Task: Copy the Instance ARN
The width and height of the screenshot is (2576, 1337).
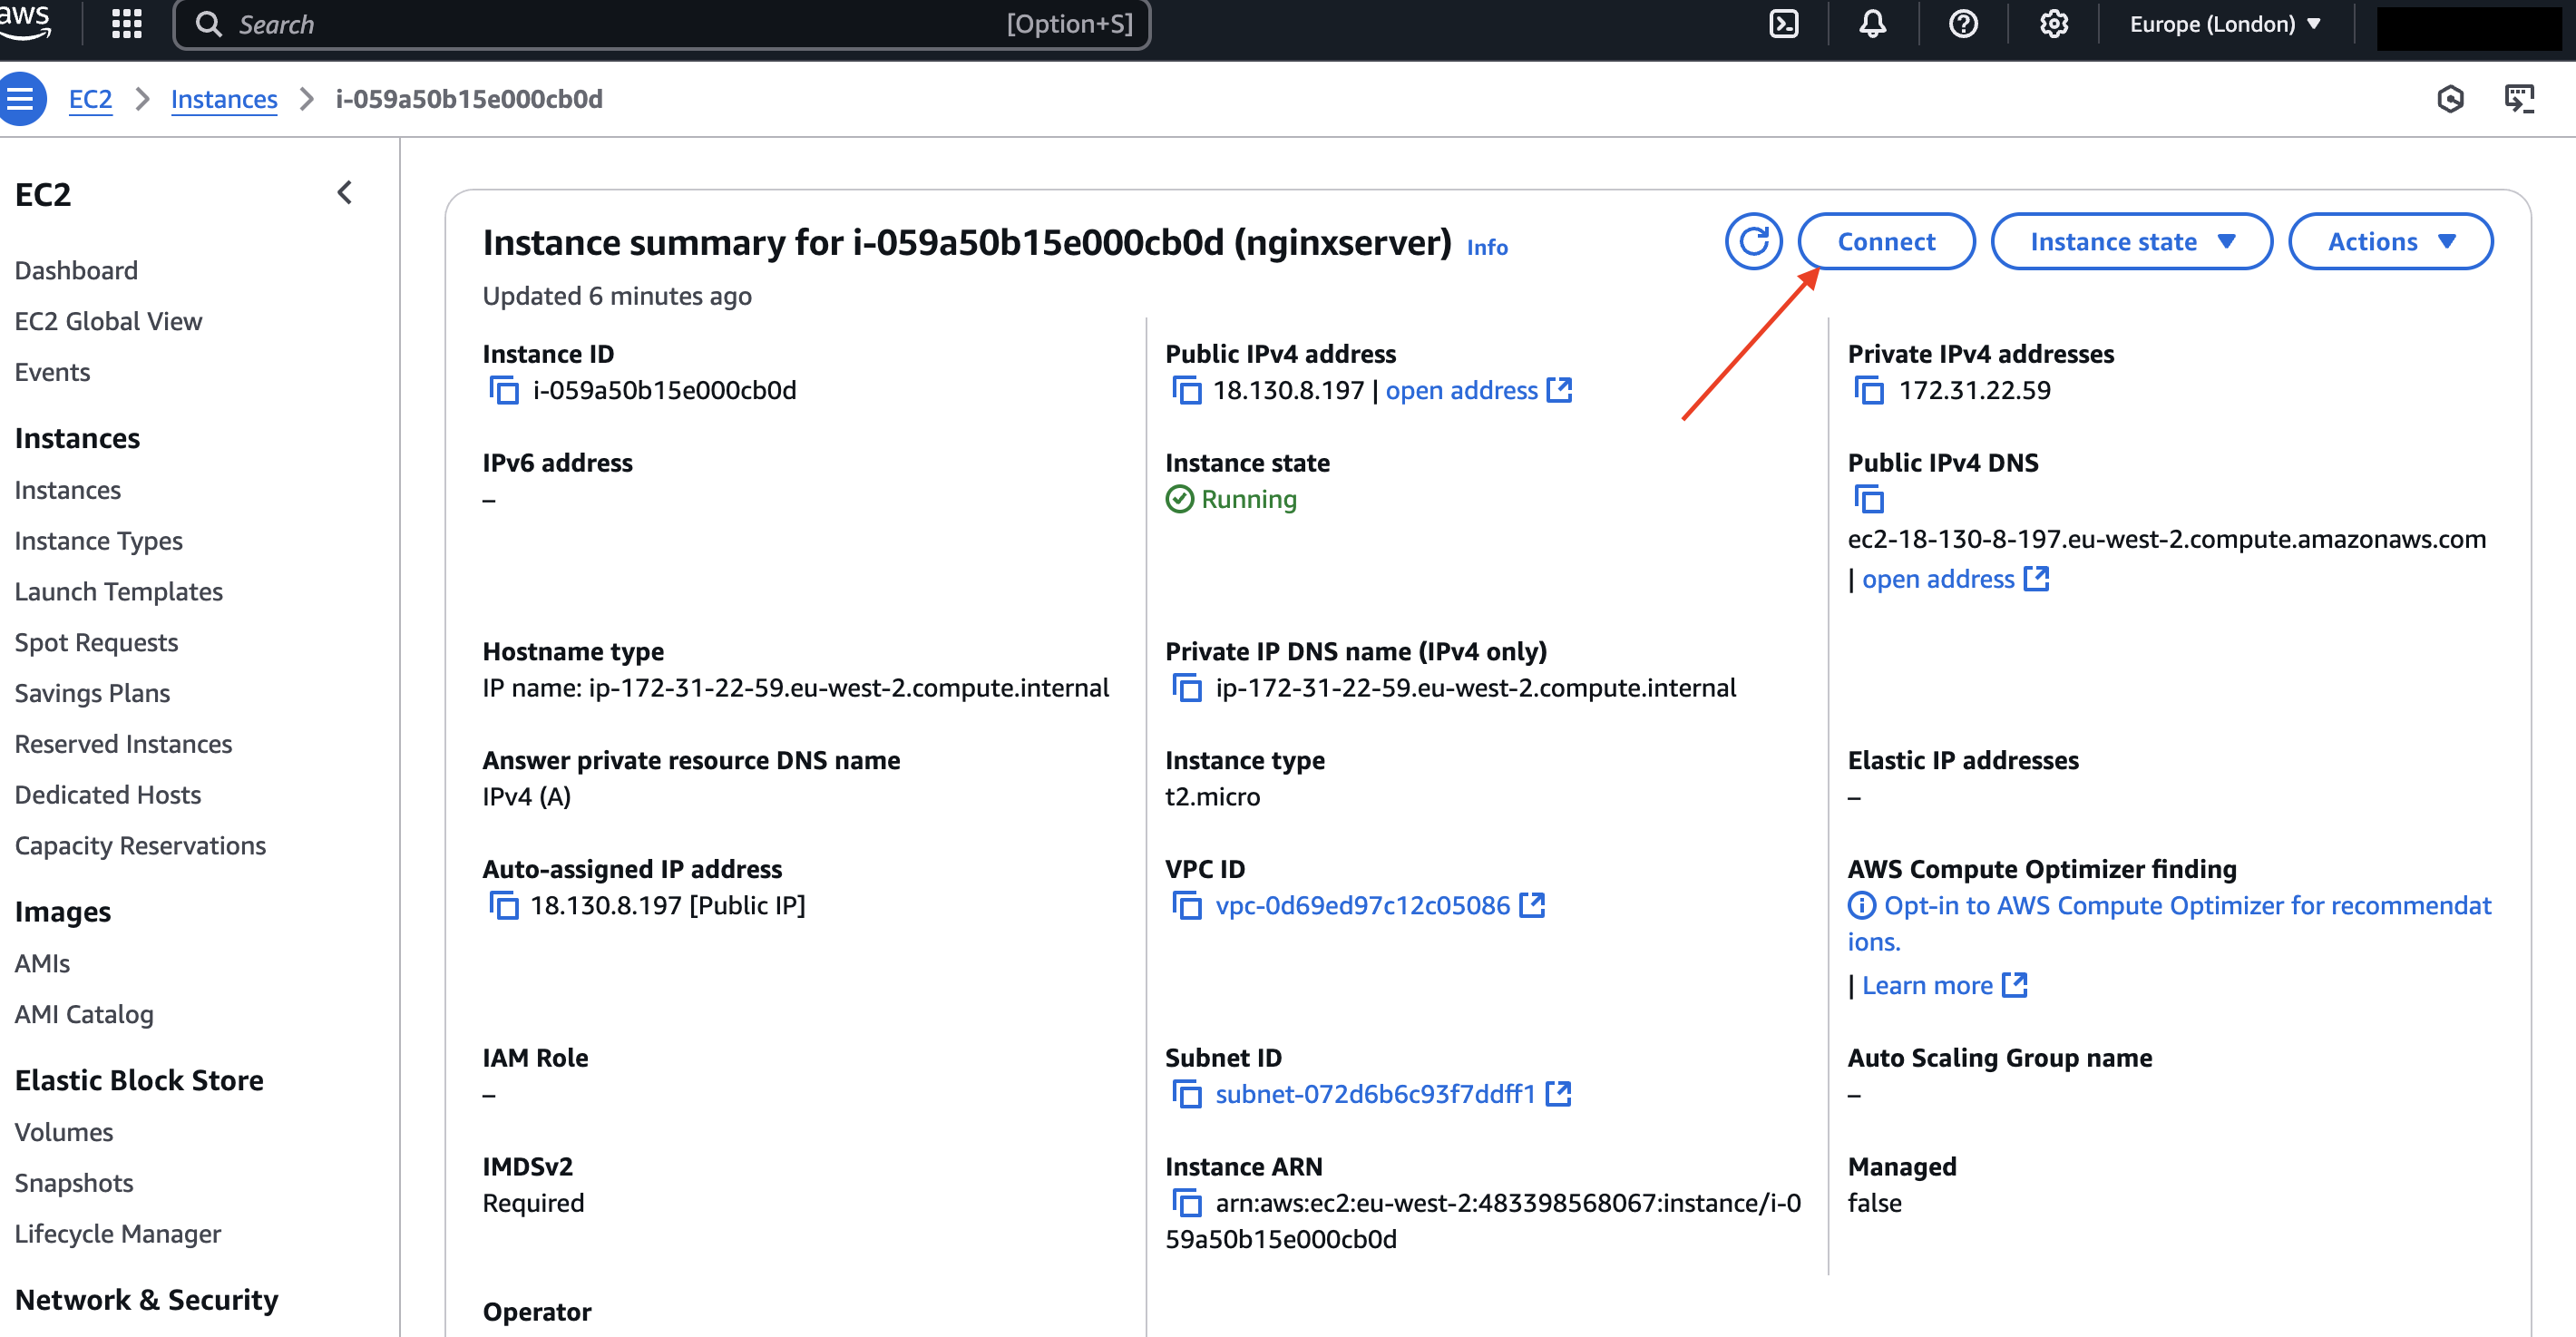Action: click(x=1187, y=1203)
